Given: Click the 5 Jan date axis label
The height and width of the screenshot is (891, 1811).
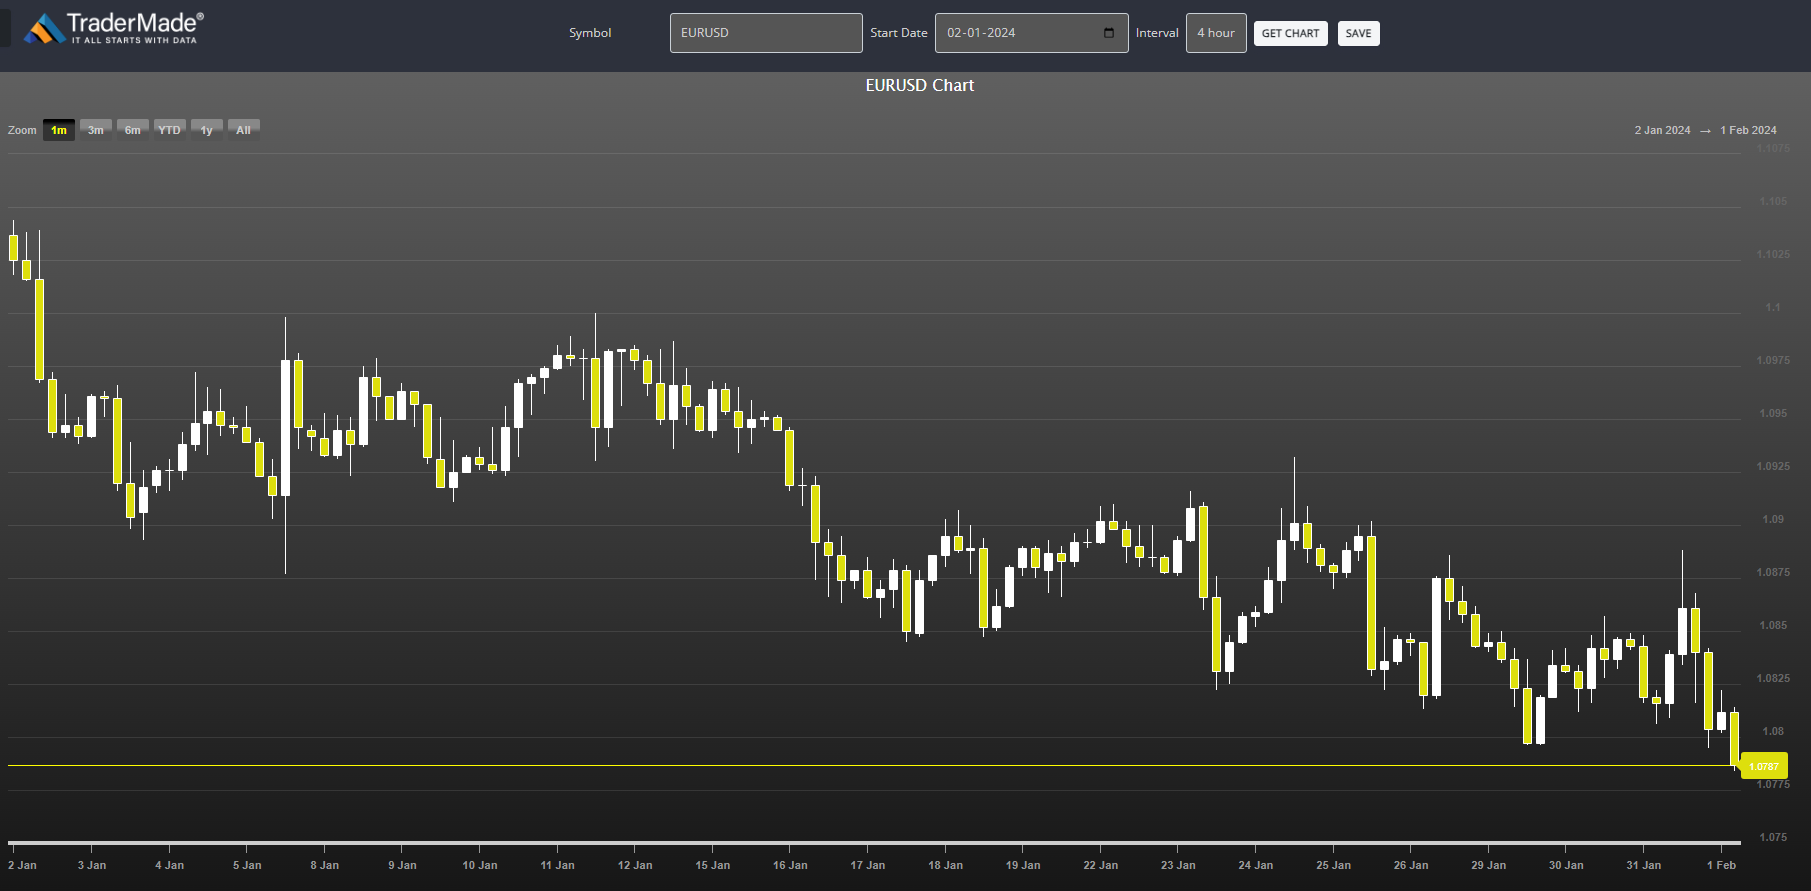Looking at the screenshot, I should (247, 865).
